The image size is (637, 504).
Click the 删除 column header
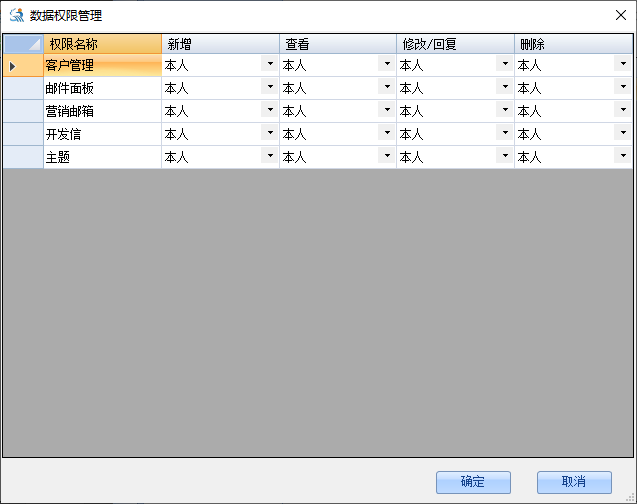tap(573, 44)
